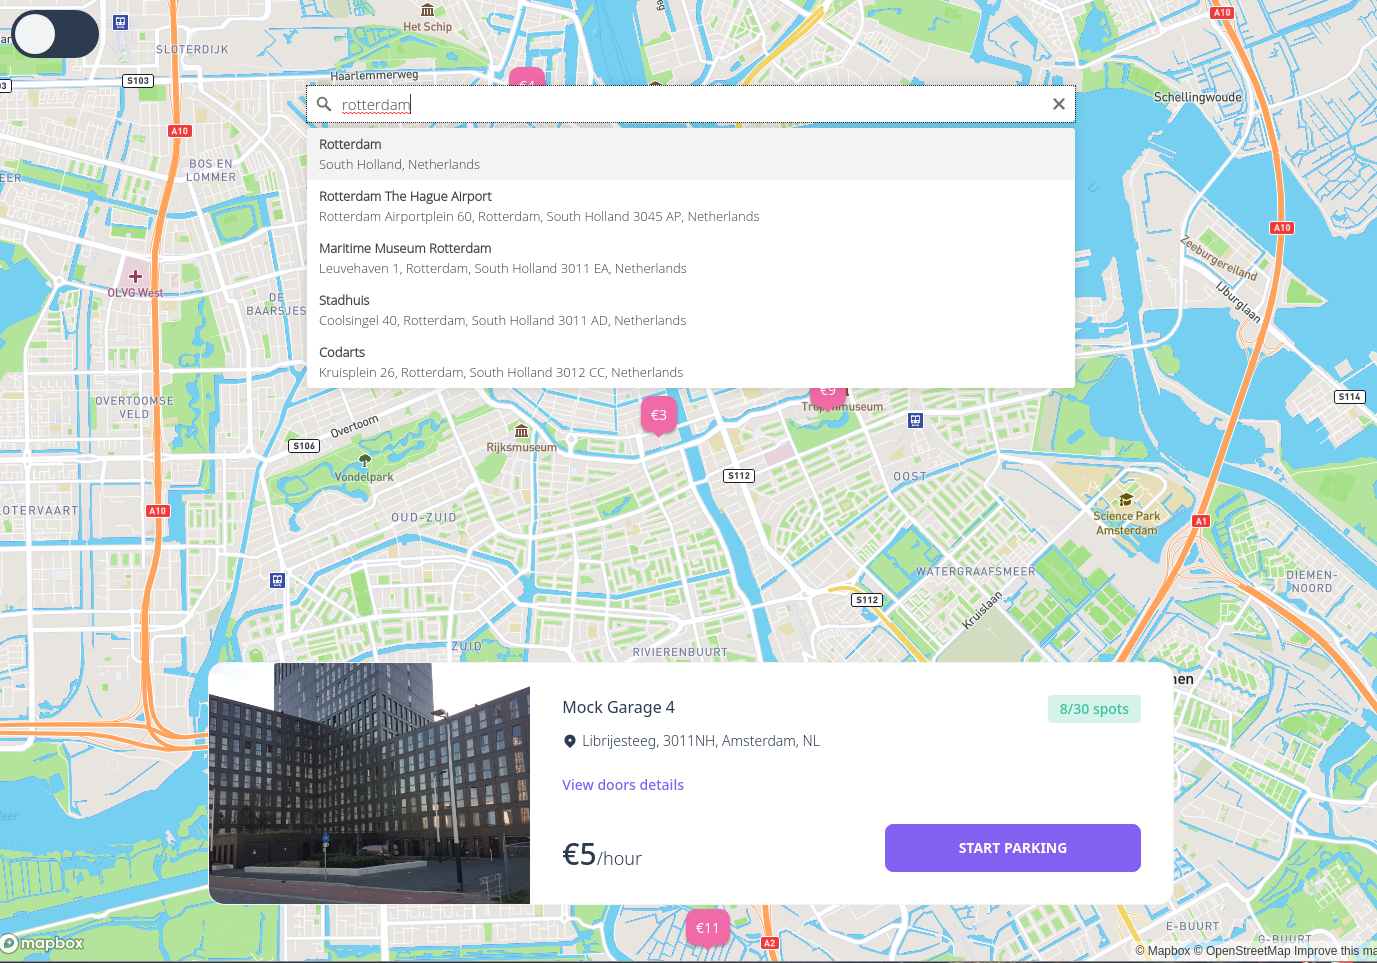
Task: Click the €11 price marker at map bottom
Action: point(707,928)
